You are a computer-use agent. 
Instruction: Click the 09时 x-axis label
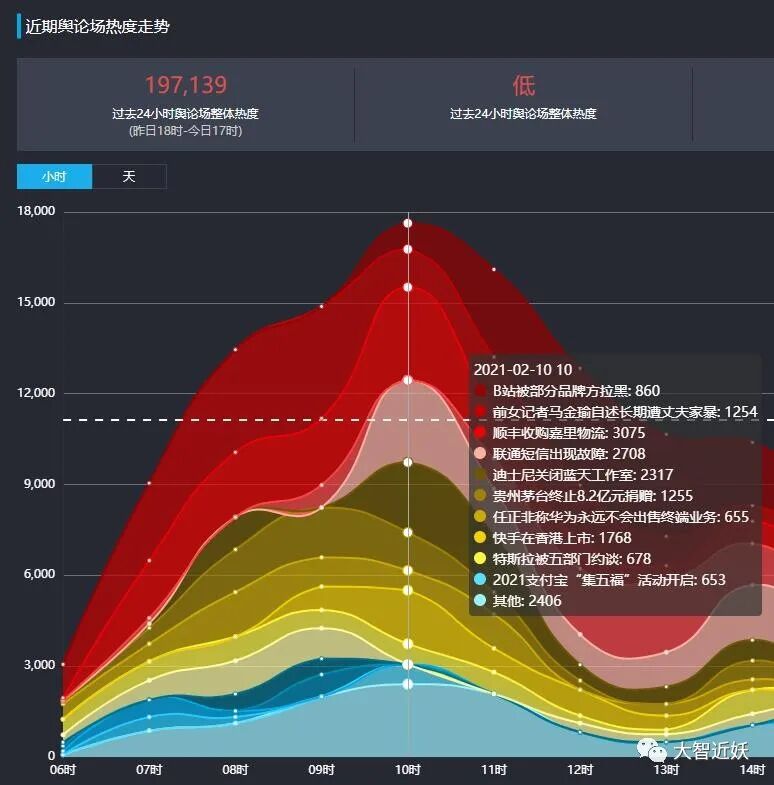click(321, 769)
